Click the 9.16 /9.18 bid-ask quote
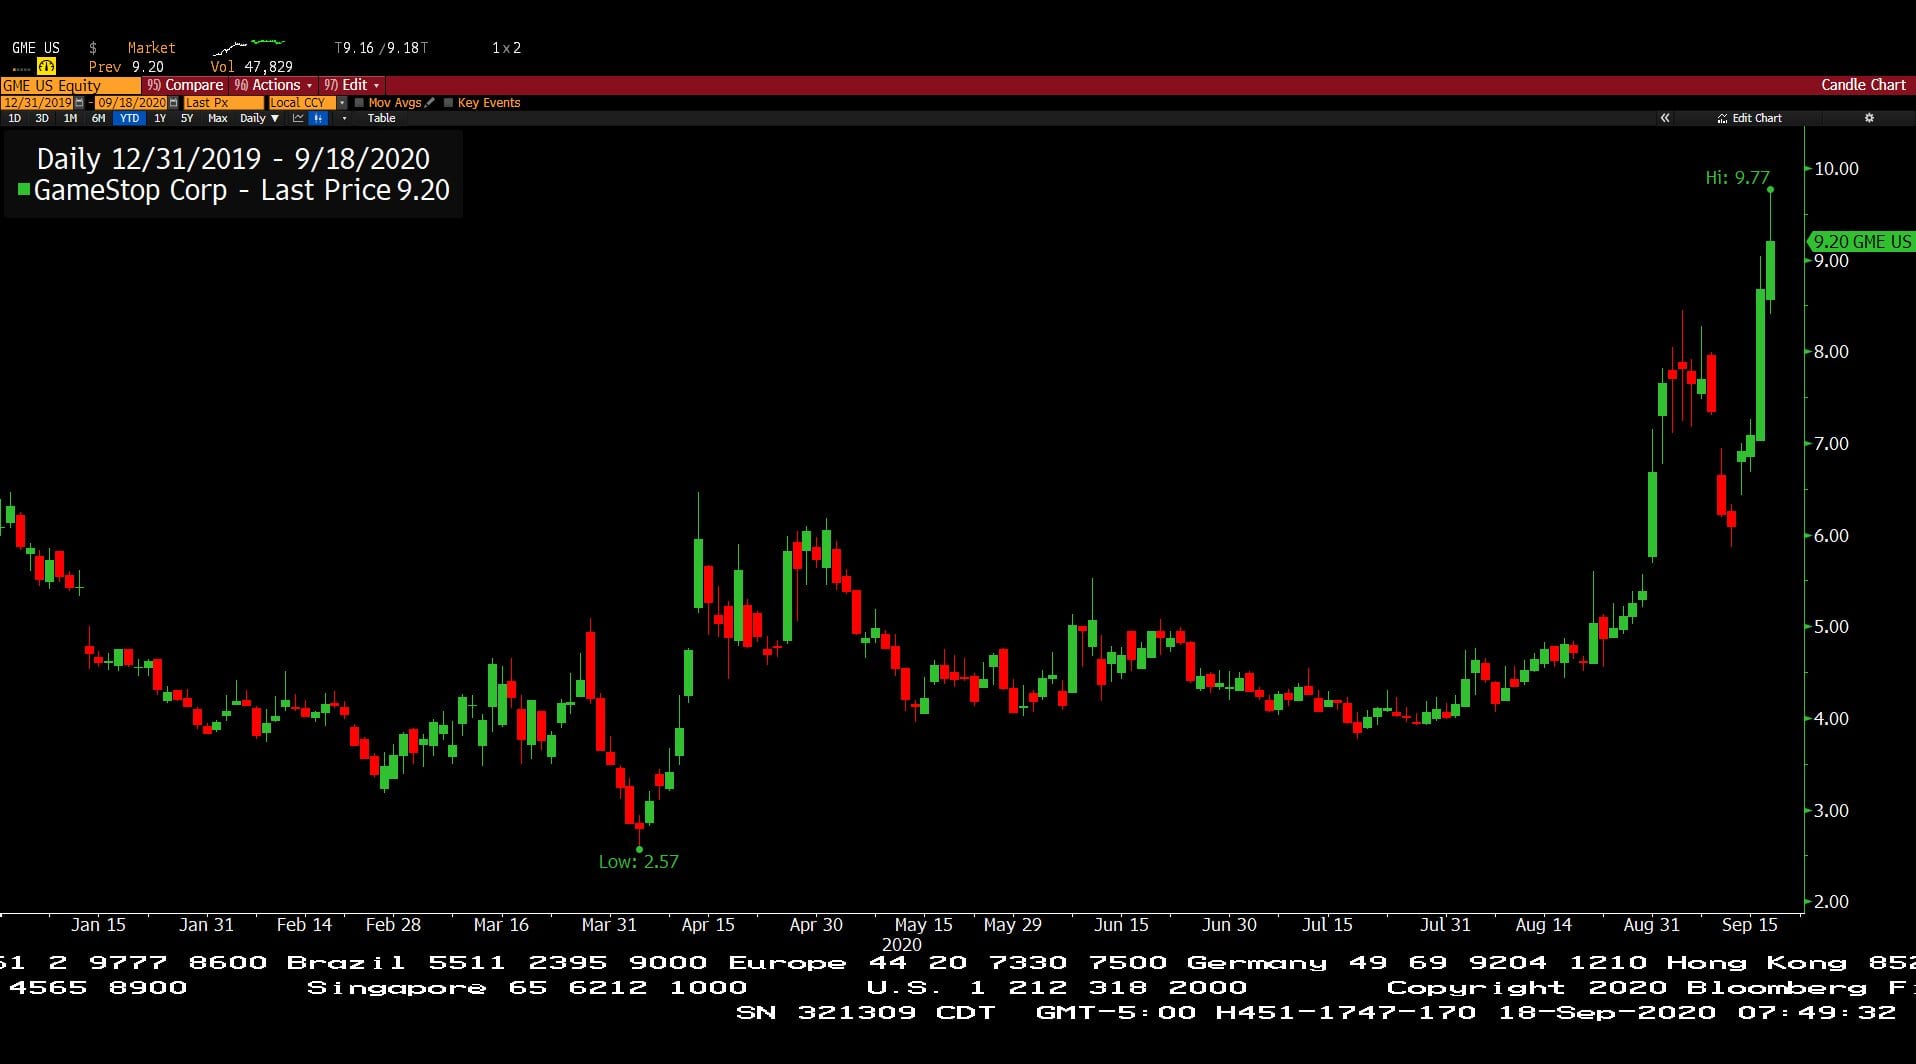Screen dimensions: 1916x1064 (381, 47)
